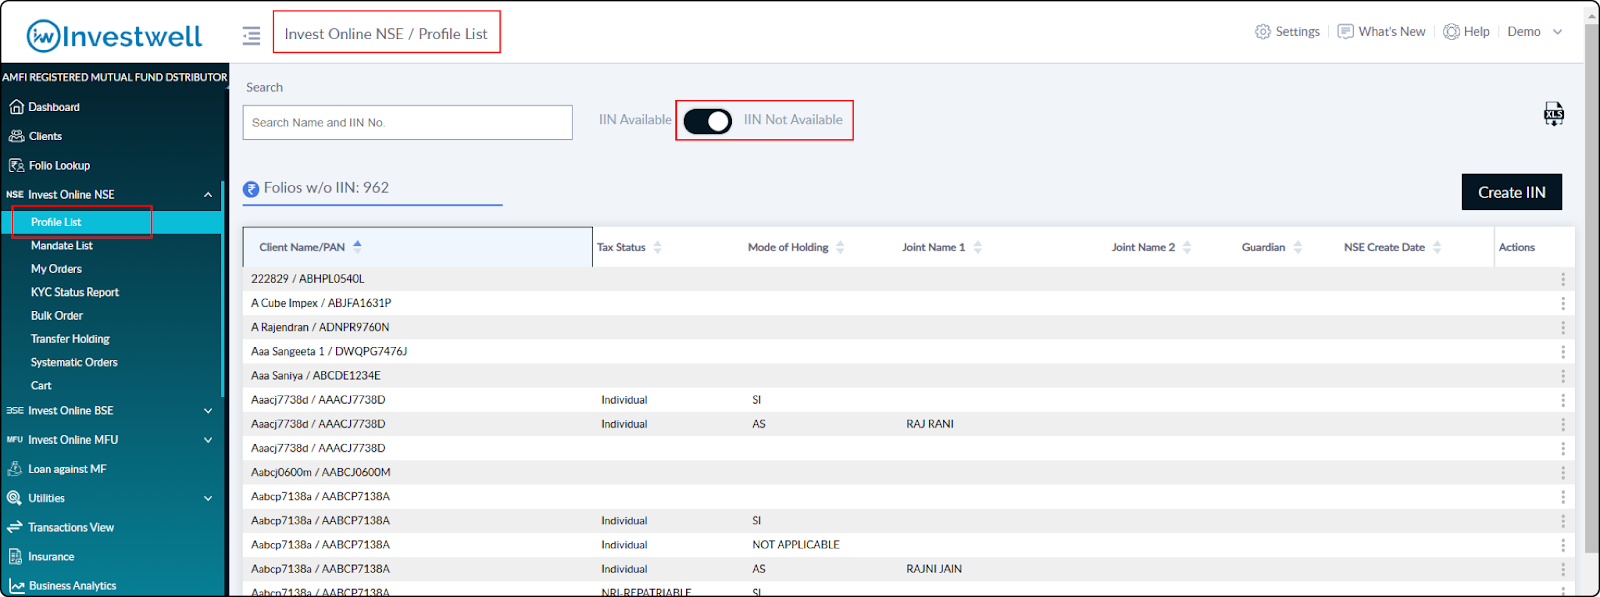The height and width of the screenshot is (597, 1600).
Task: Open Cart menu item
Action: click(x=41, y=386)
